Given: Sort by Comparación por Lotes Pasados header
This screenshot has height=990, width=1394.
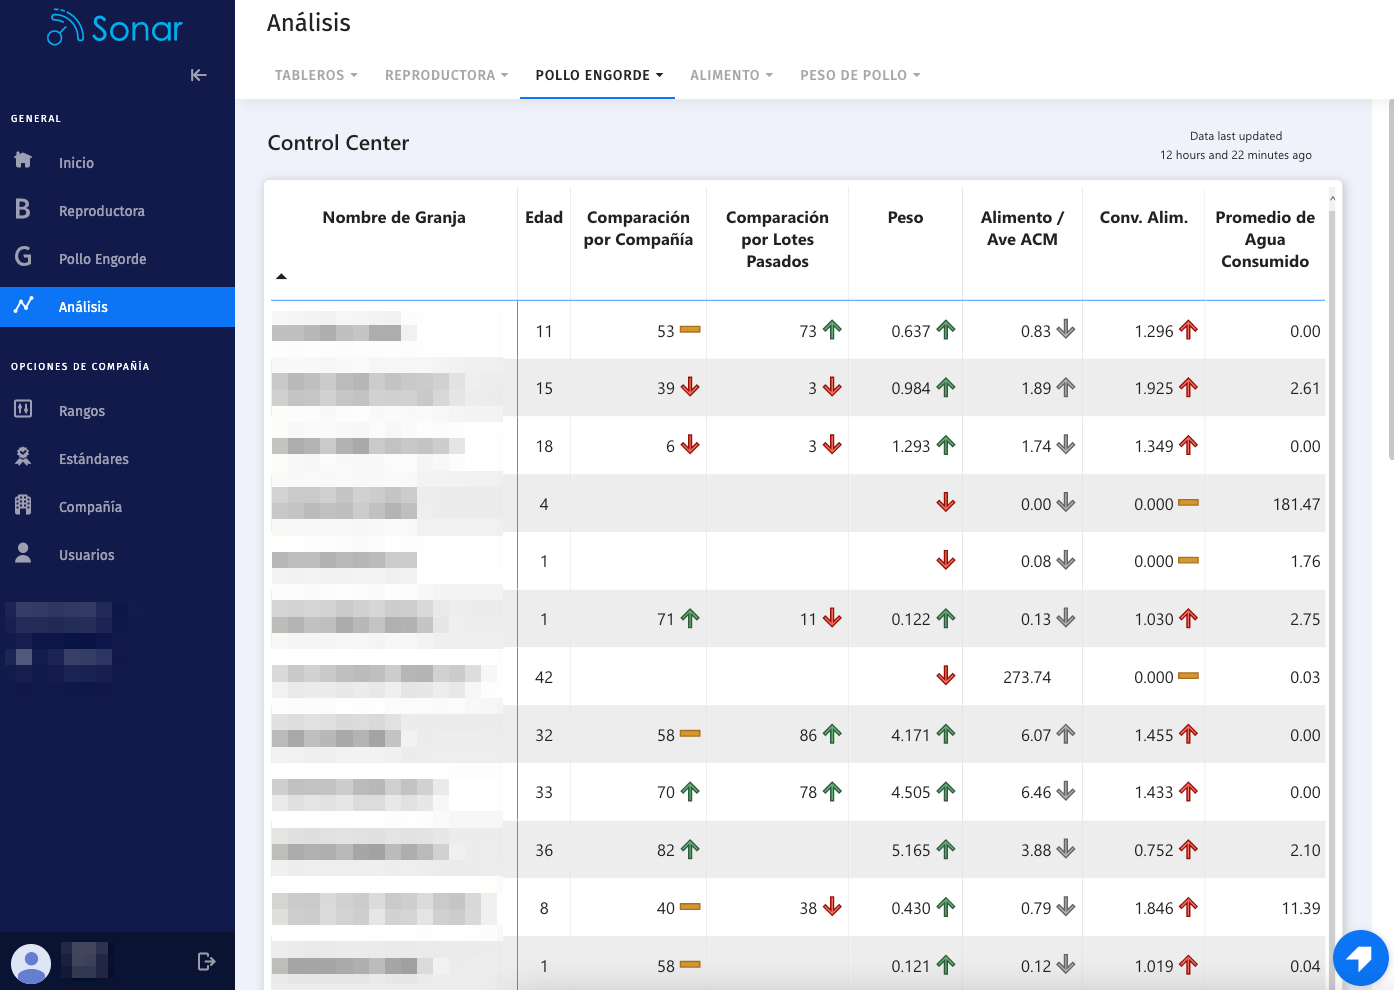Looking at the screenshot, I should point(777,239).
